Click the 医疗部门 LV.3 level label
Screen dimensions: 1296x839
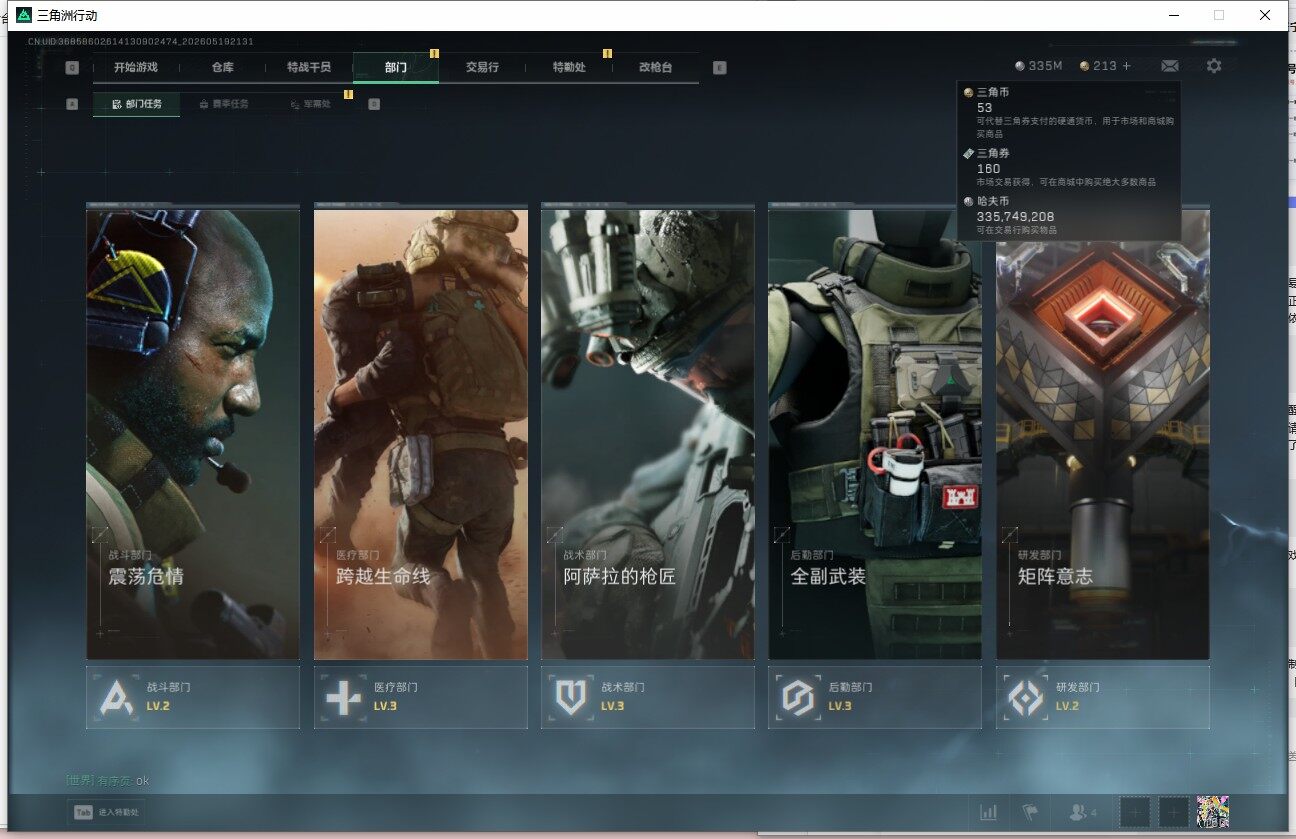point(386,706)
